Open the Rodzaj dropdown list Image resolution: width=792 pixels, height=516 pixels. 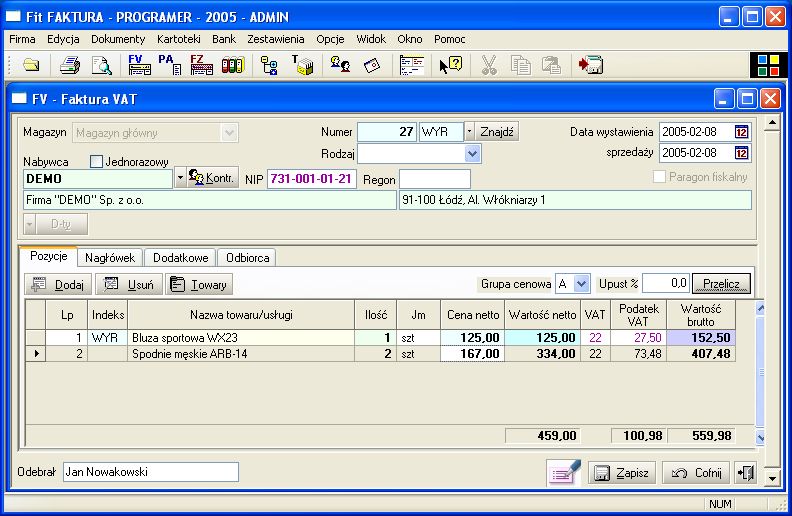(x=472, y=153)
